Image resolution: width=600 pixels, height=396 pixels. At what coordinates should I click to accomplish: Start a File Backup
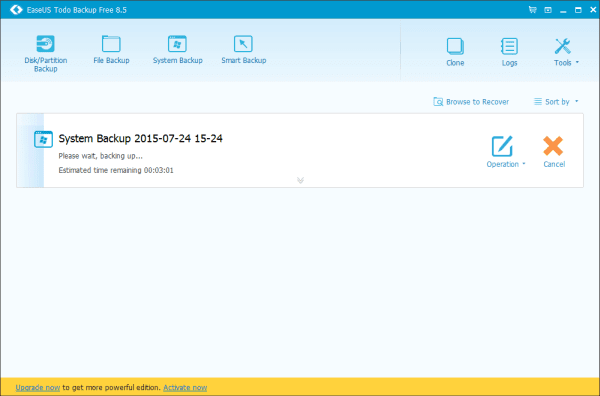tap(111, 49)
